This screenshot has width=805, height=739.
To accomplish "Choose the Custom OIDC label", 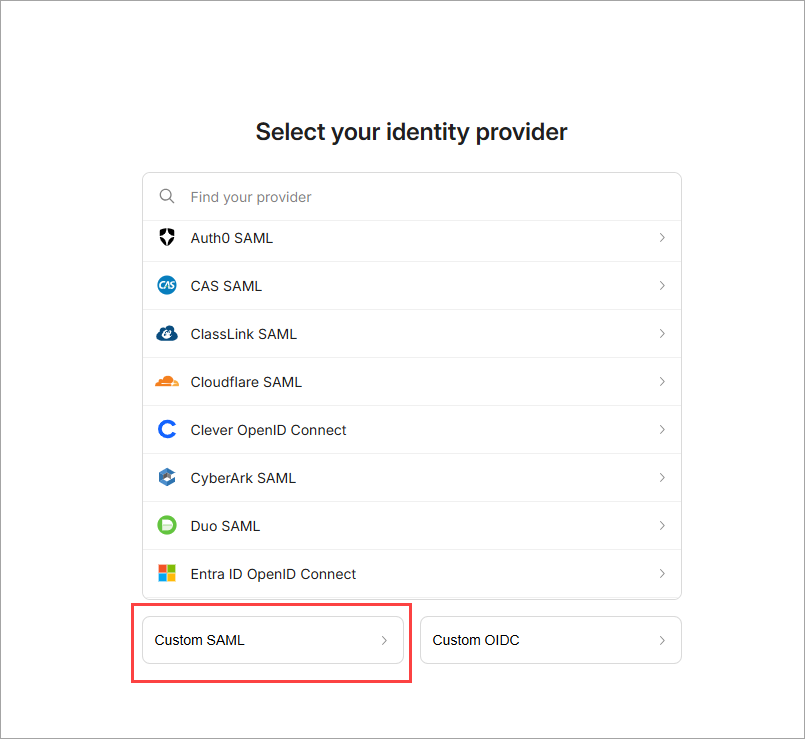I will click(476, 640).
